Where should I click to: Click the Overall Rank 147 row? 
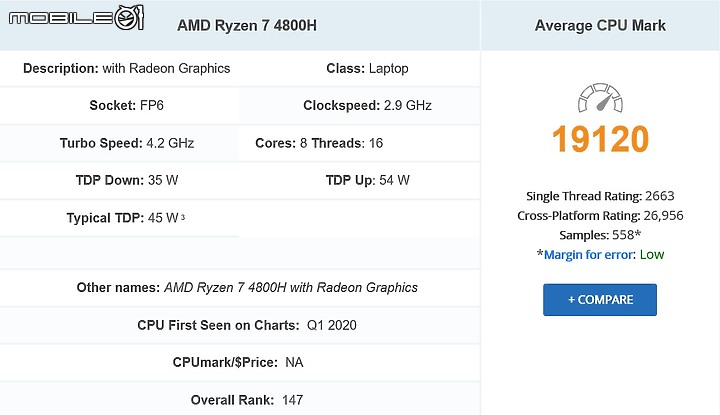240,400
